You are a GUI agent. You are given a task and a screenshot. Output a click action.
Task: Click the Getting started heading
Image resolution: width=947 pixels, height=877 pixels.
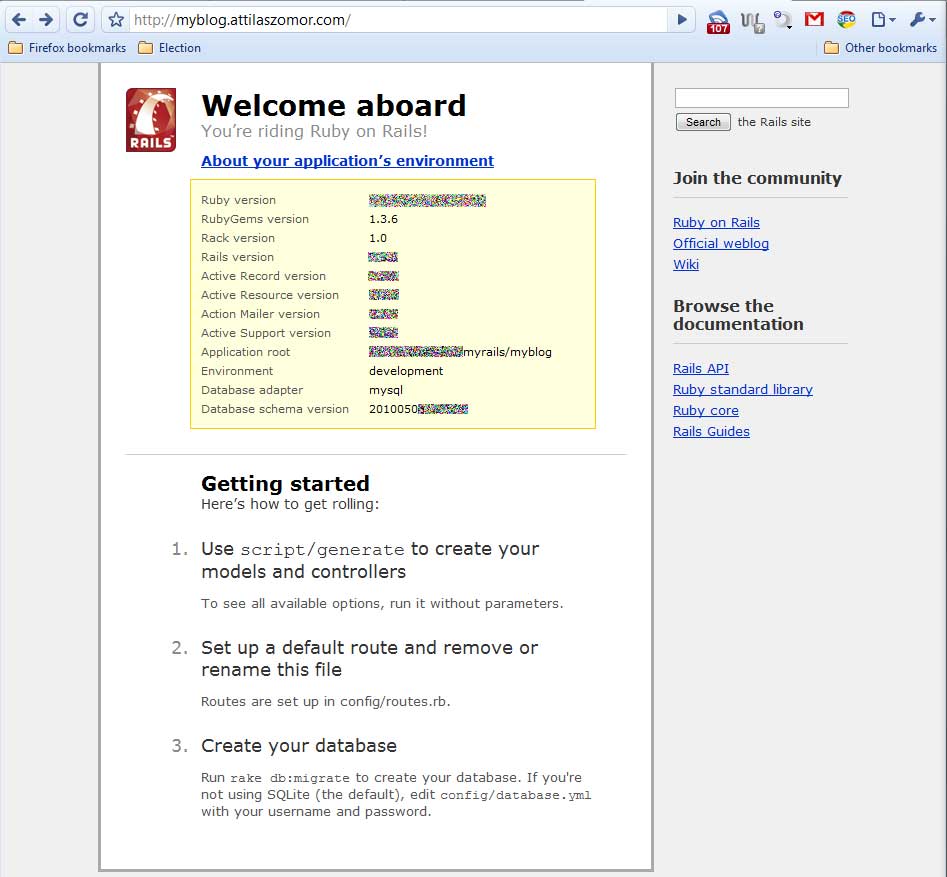coord(285,484)
